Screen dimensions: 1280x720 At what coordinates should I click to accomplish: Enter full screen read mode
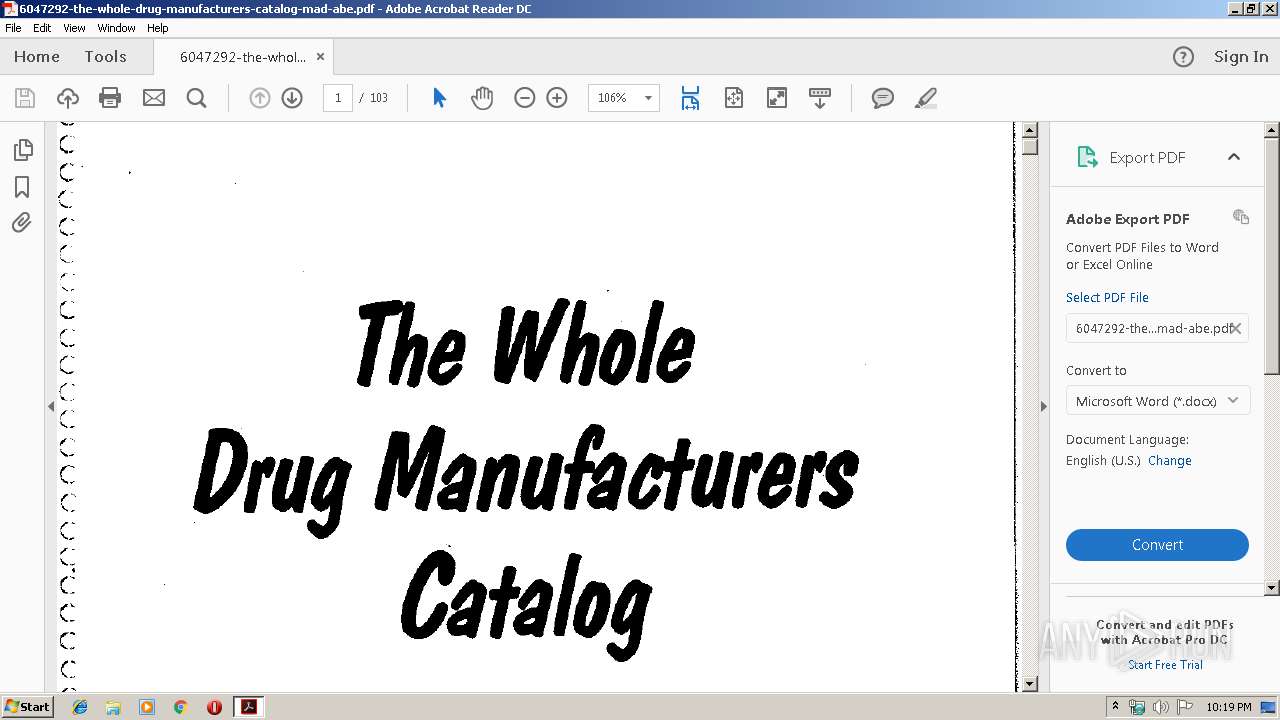pos(777,98)
